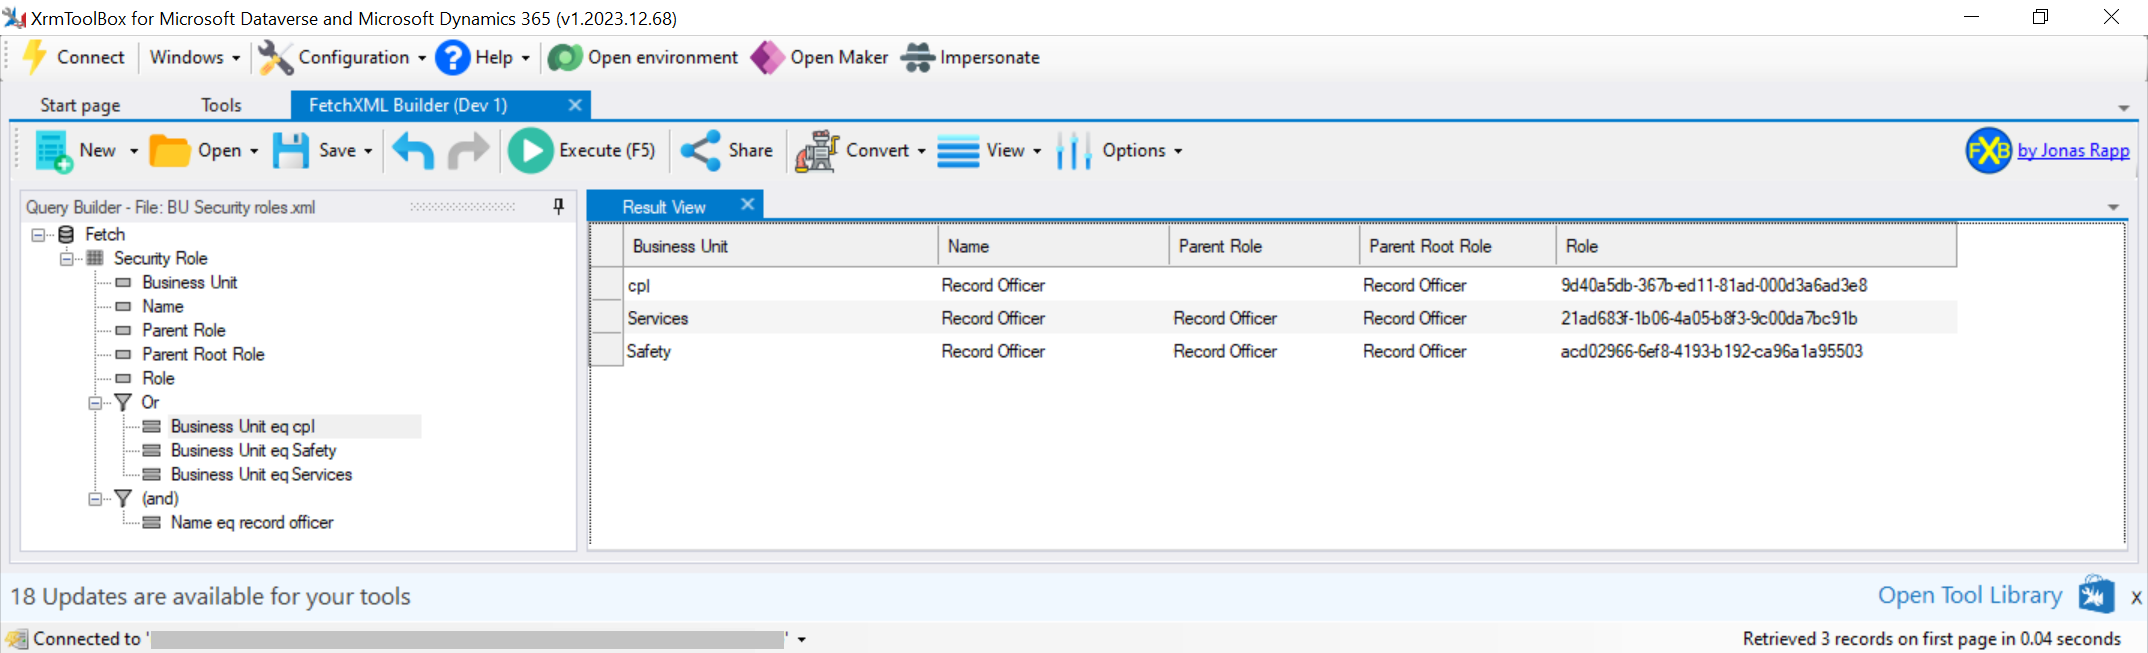Click the Redo arrow icon
Viewport: 2148px width, 653px height.
pyautogui.click(x=468, y=151)
